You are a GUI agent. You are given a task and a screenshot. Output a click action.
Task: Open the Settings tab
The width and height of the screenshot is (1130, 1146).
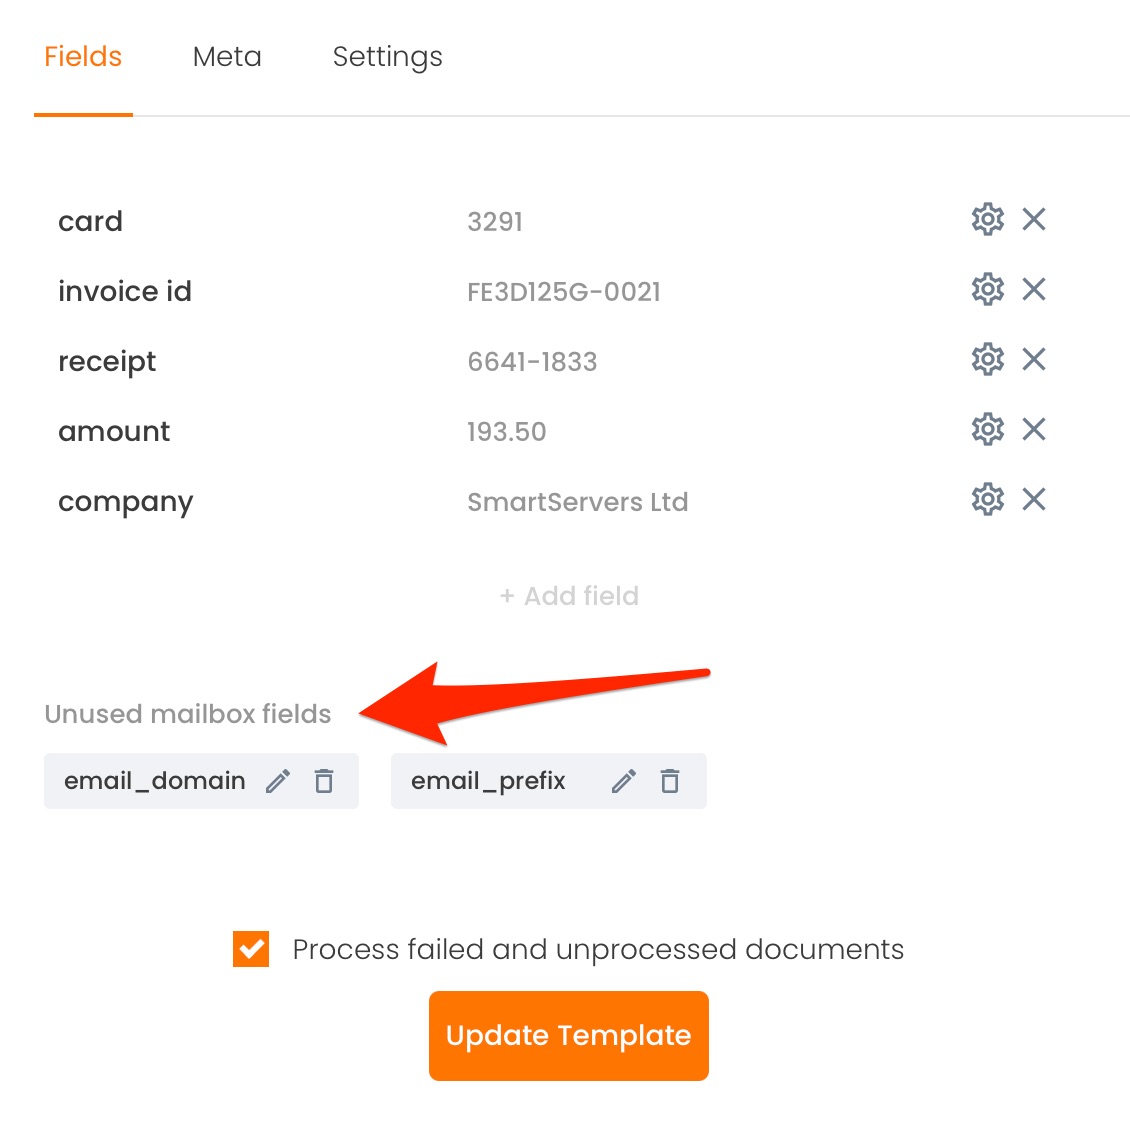pyautogui.click(x=387, y=57)
